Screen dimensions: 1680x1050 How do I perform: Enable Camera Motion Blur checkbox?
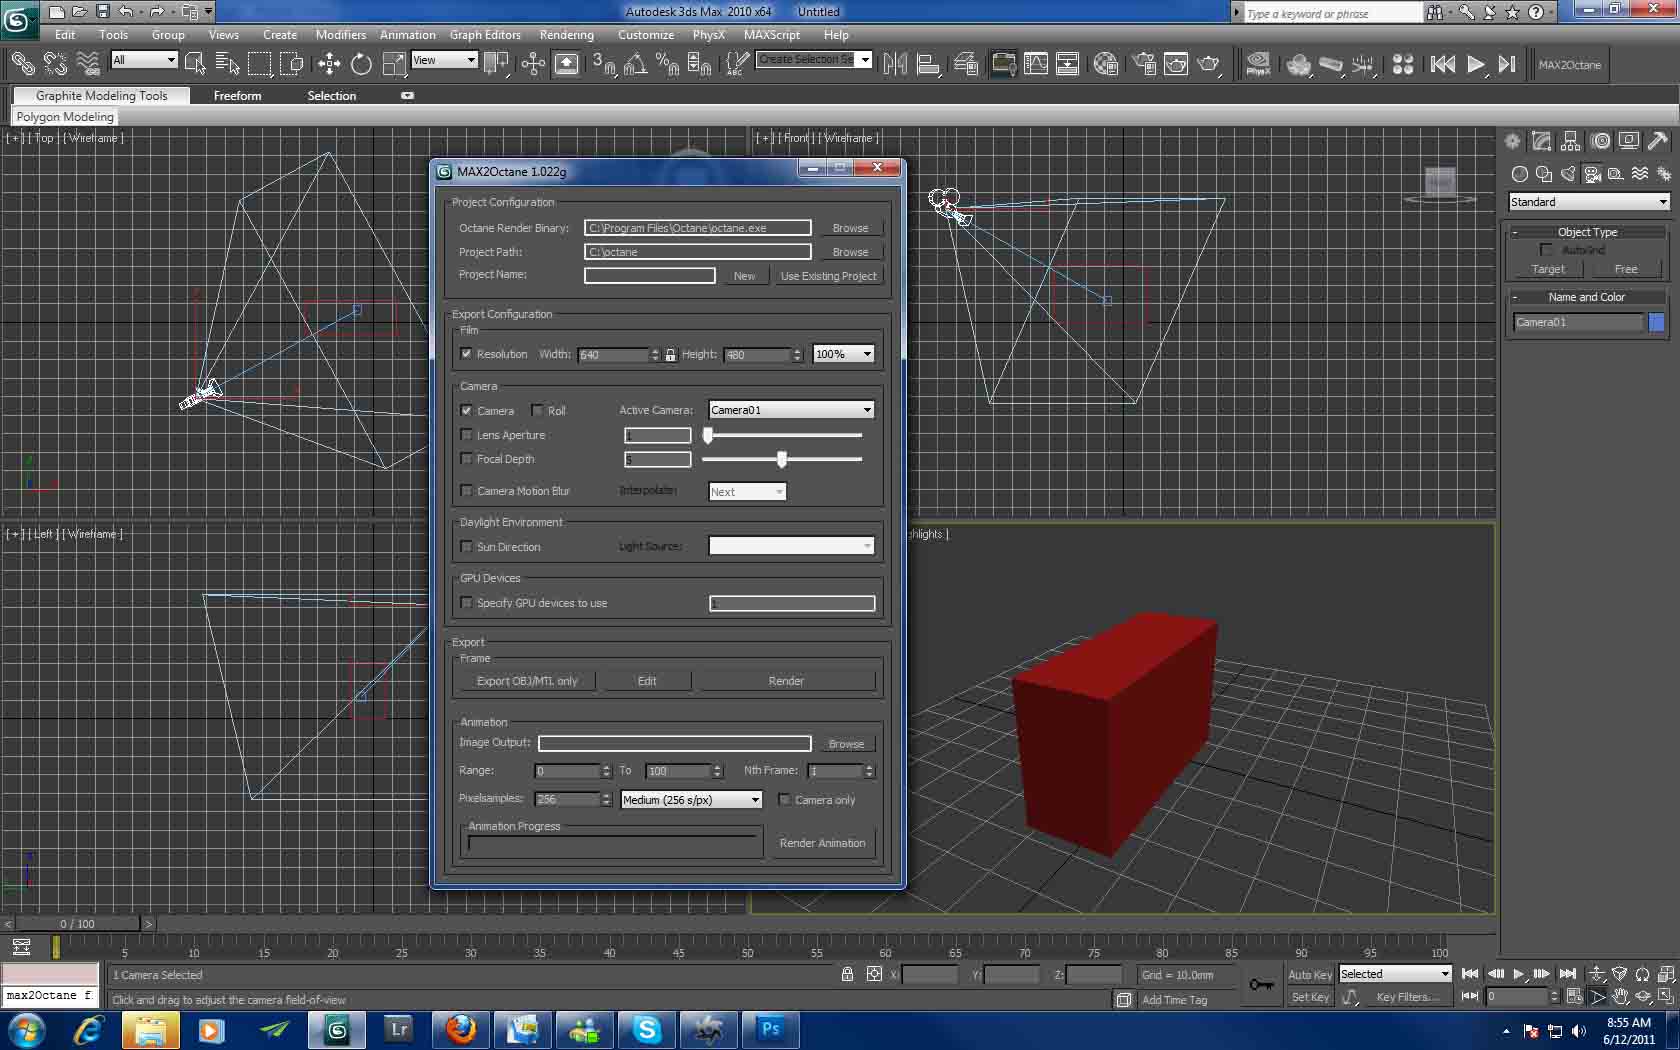pos(466,490)
